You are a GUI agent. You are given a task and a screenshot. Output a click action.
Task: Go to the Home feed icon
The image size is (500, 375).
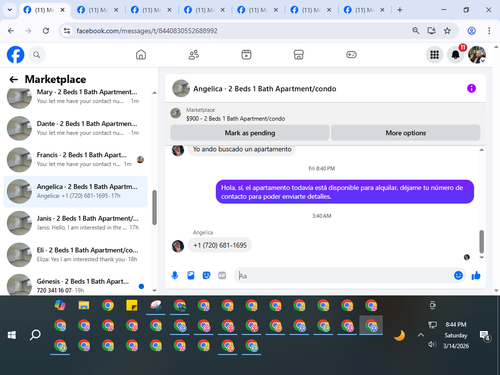[x=141, y=55]
